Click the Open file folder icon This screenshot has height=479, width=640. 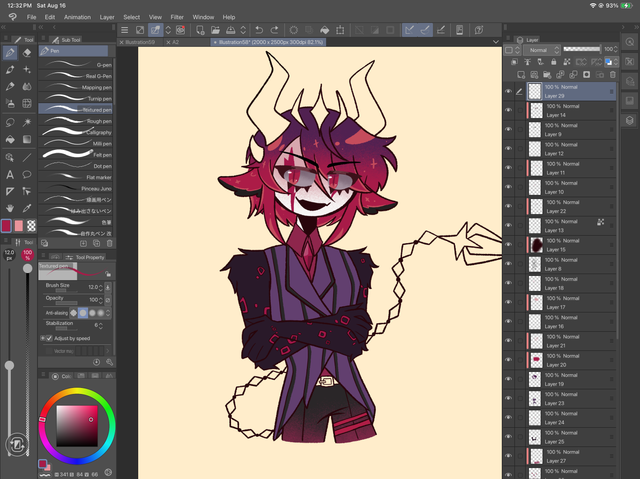(215, 30)
